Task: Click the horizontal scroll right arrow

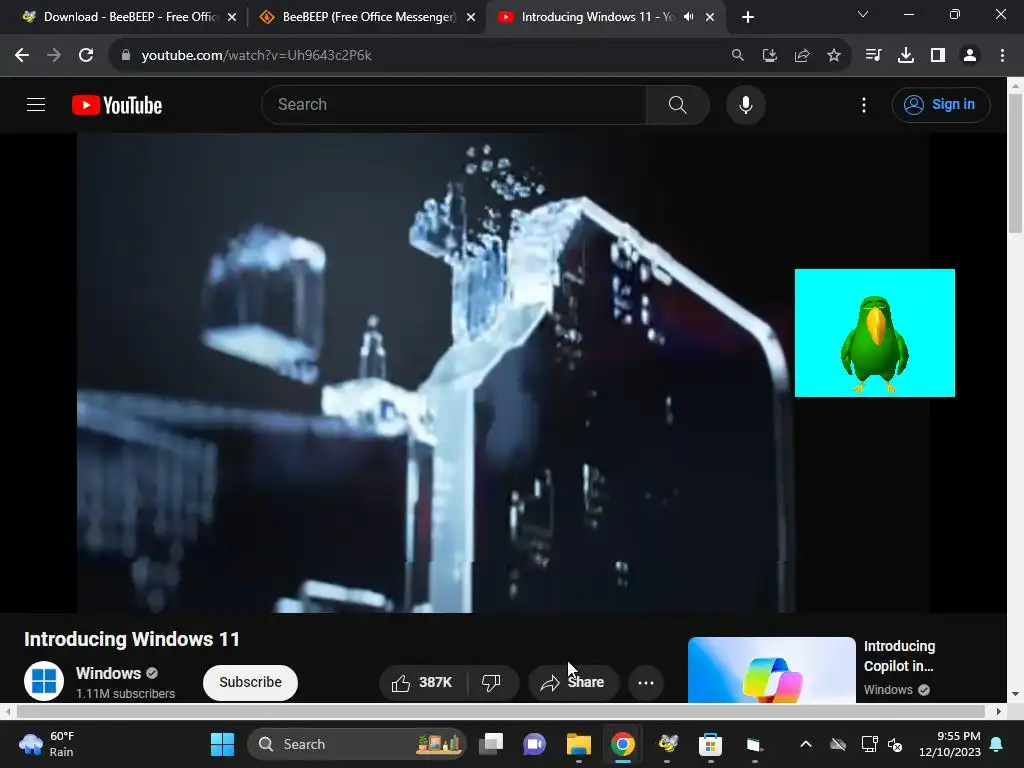Action: click(x=999, y=711)
